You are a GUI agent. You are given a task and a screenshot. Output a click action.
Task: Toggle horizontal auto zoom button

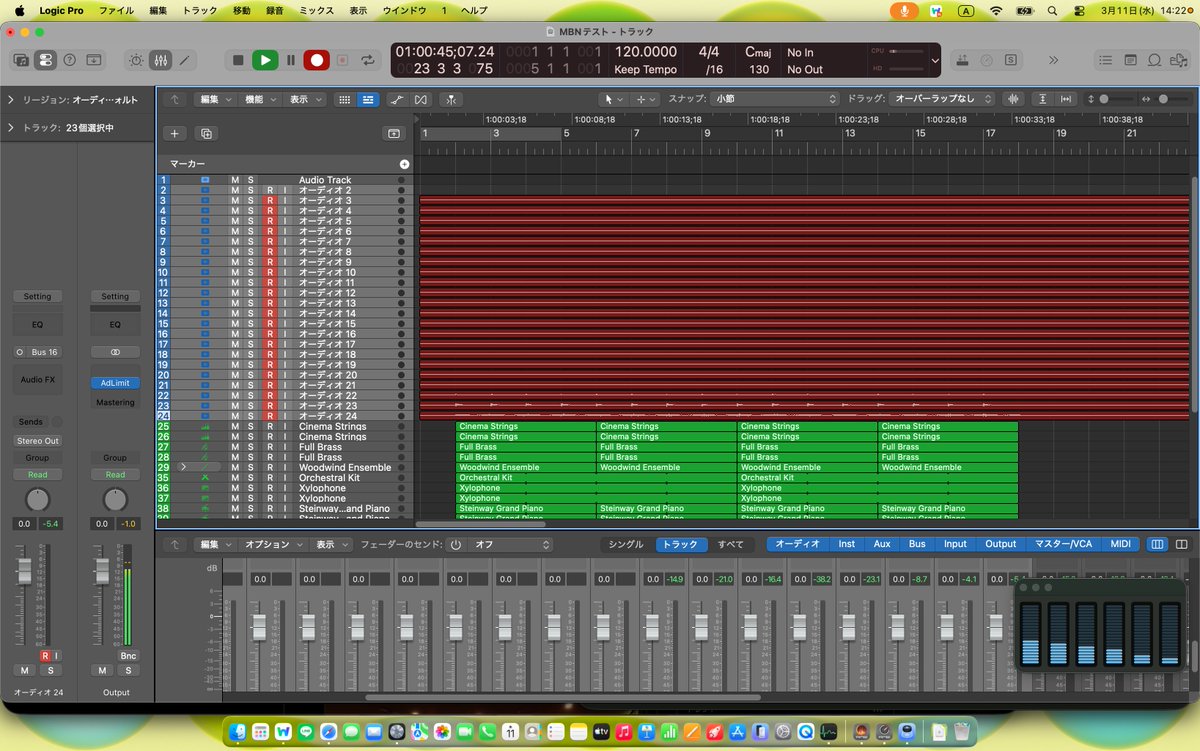tap(1066, 100)
